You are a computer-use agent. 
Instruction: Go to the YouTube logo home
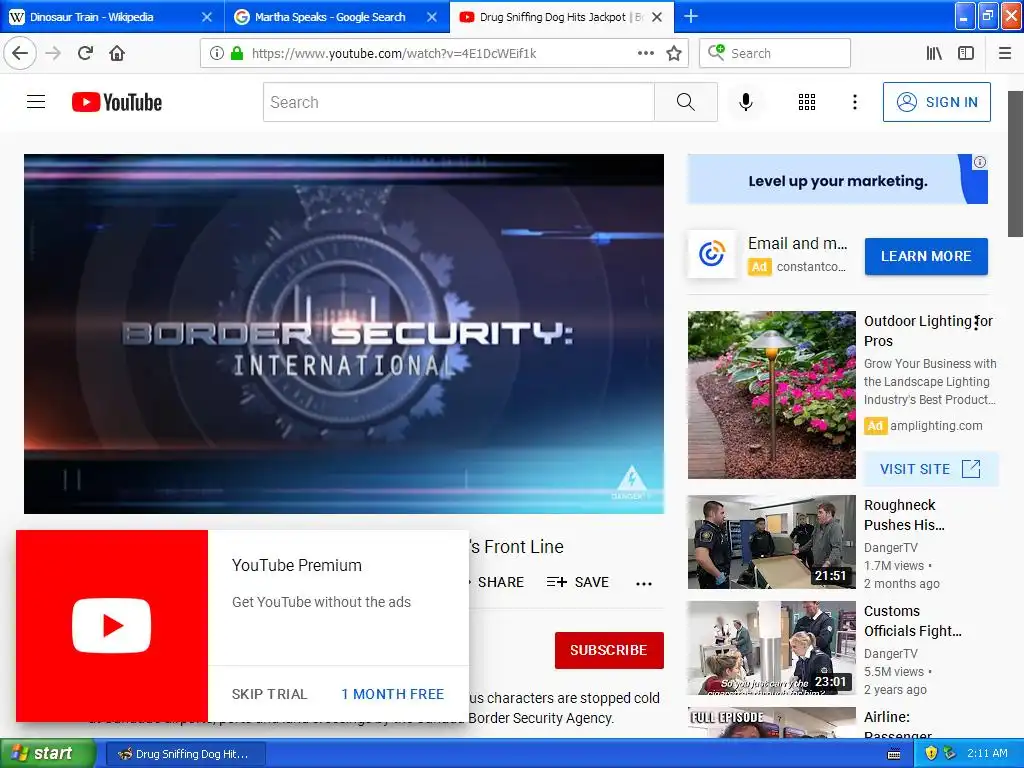point(117,102)
